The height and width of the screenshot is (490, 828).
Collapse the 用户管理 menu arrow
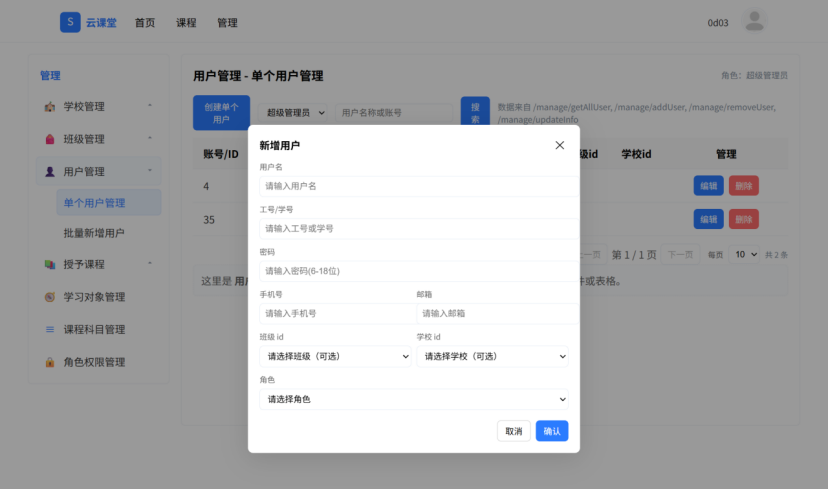tap(150, 171)
